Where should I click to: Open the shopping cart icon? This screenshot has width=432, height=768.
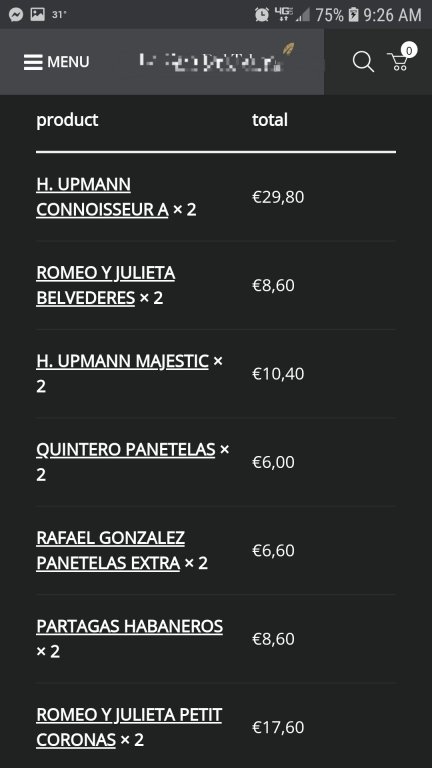click(x=398, y=62)
